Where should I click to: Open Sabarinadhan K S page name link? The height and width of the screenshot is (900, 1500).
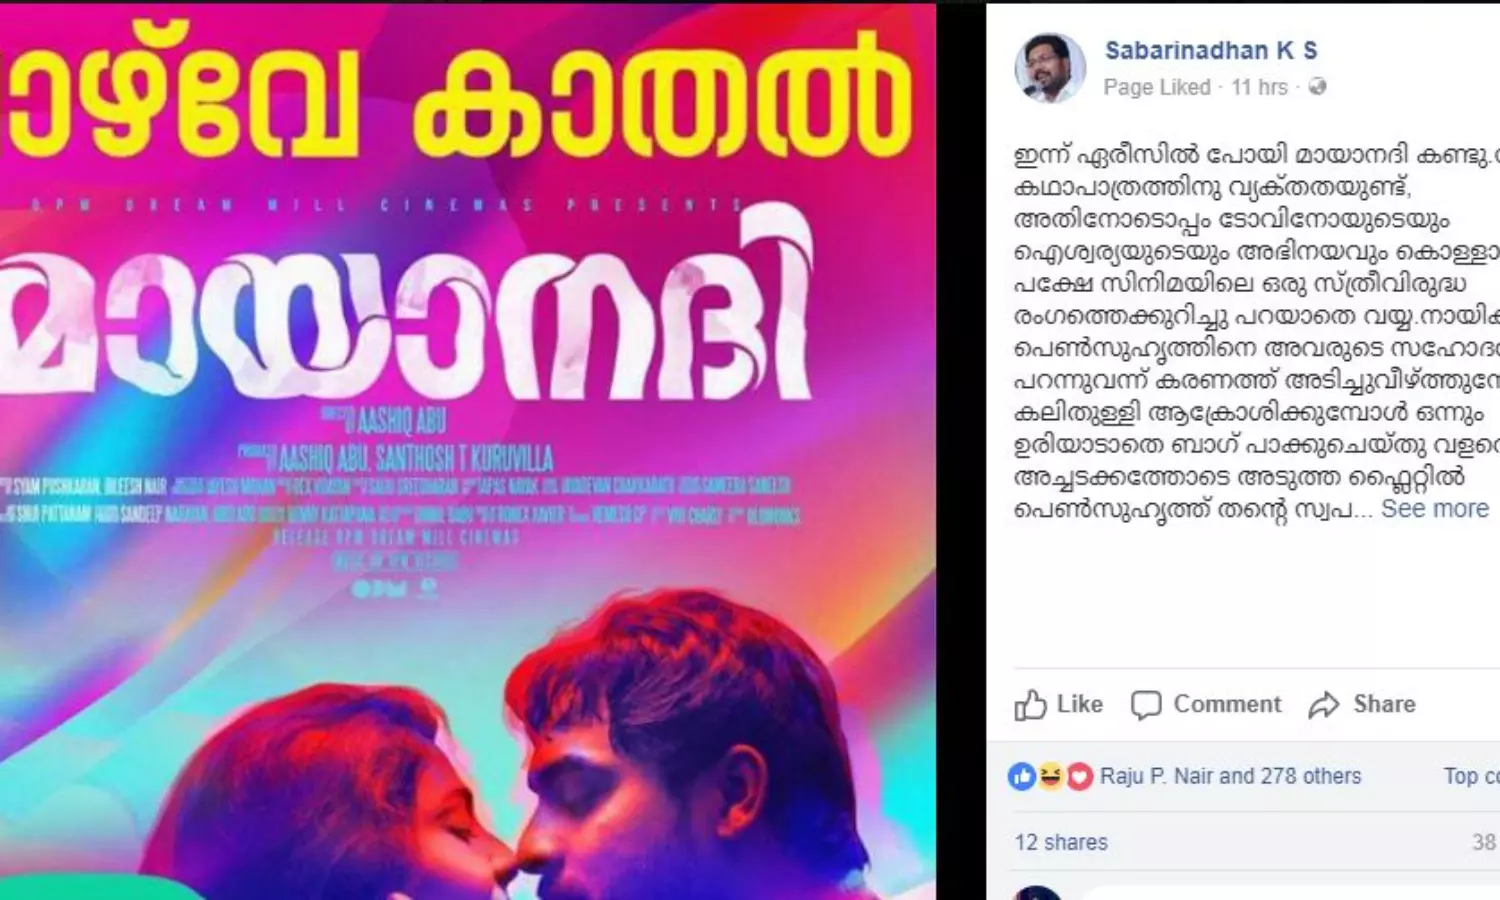1211,50
